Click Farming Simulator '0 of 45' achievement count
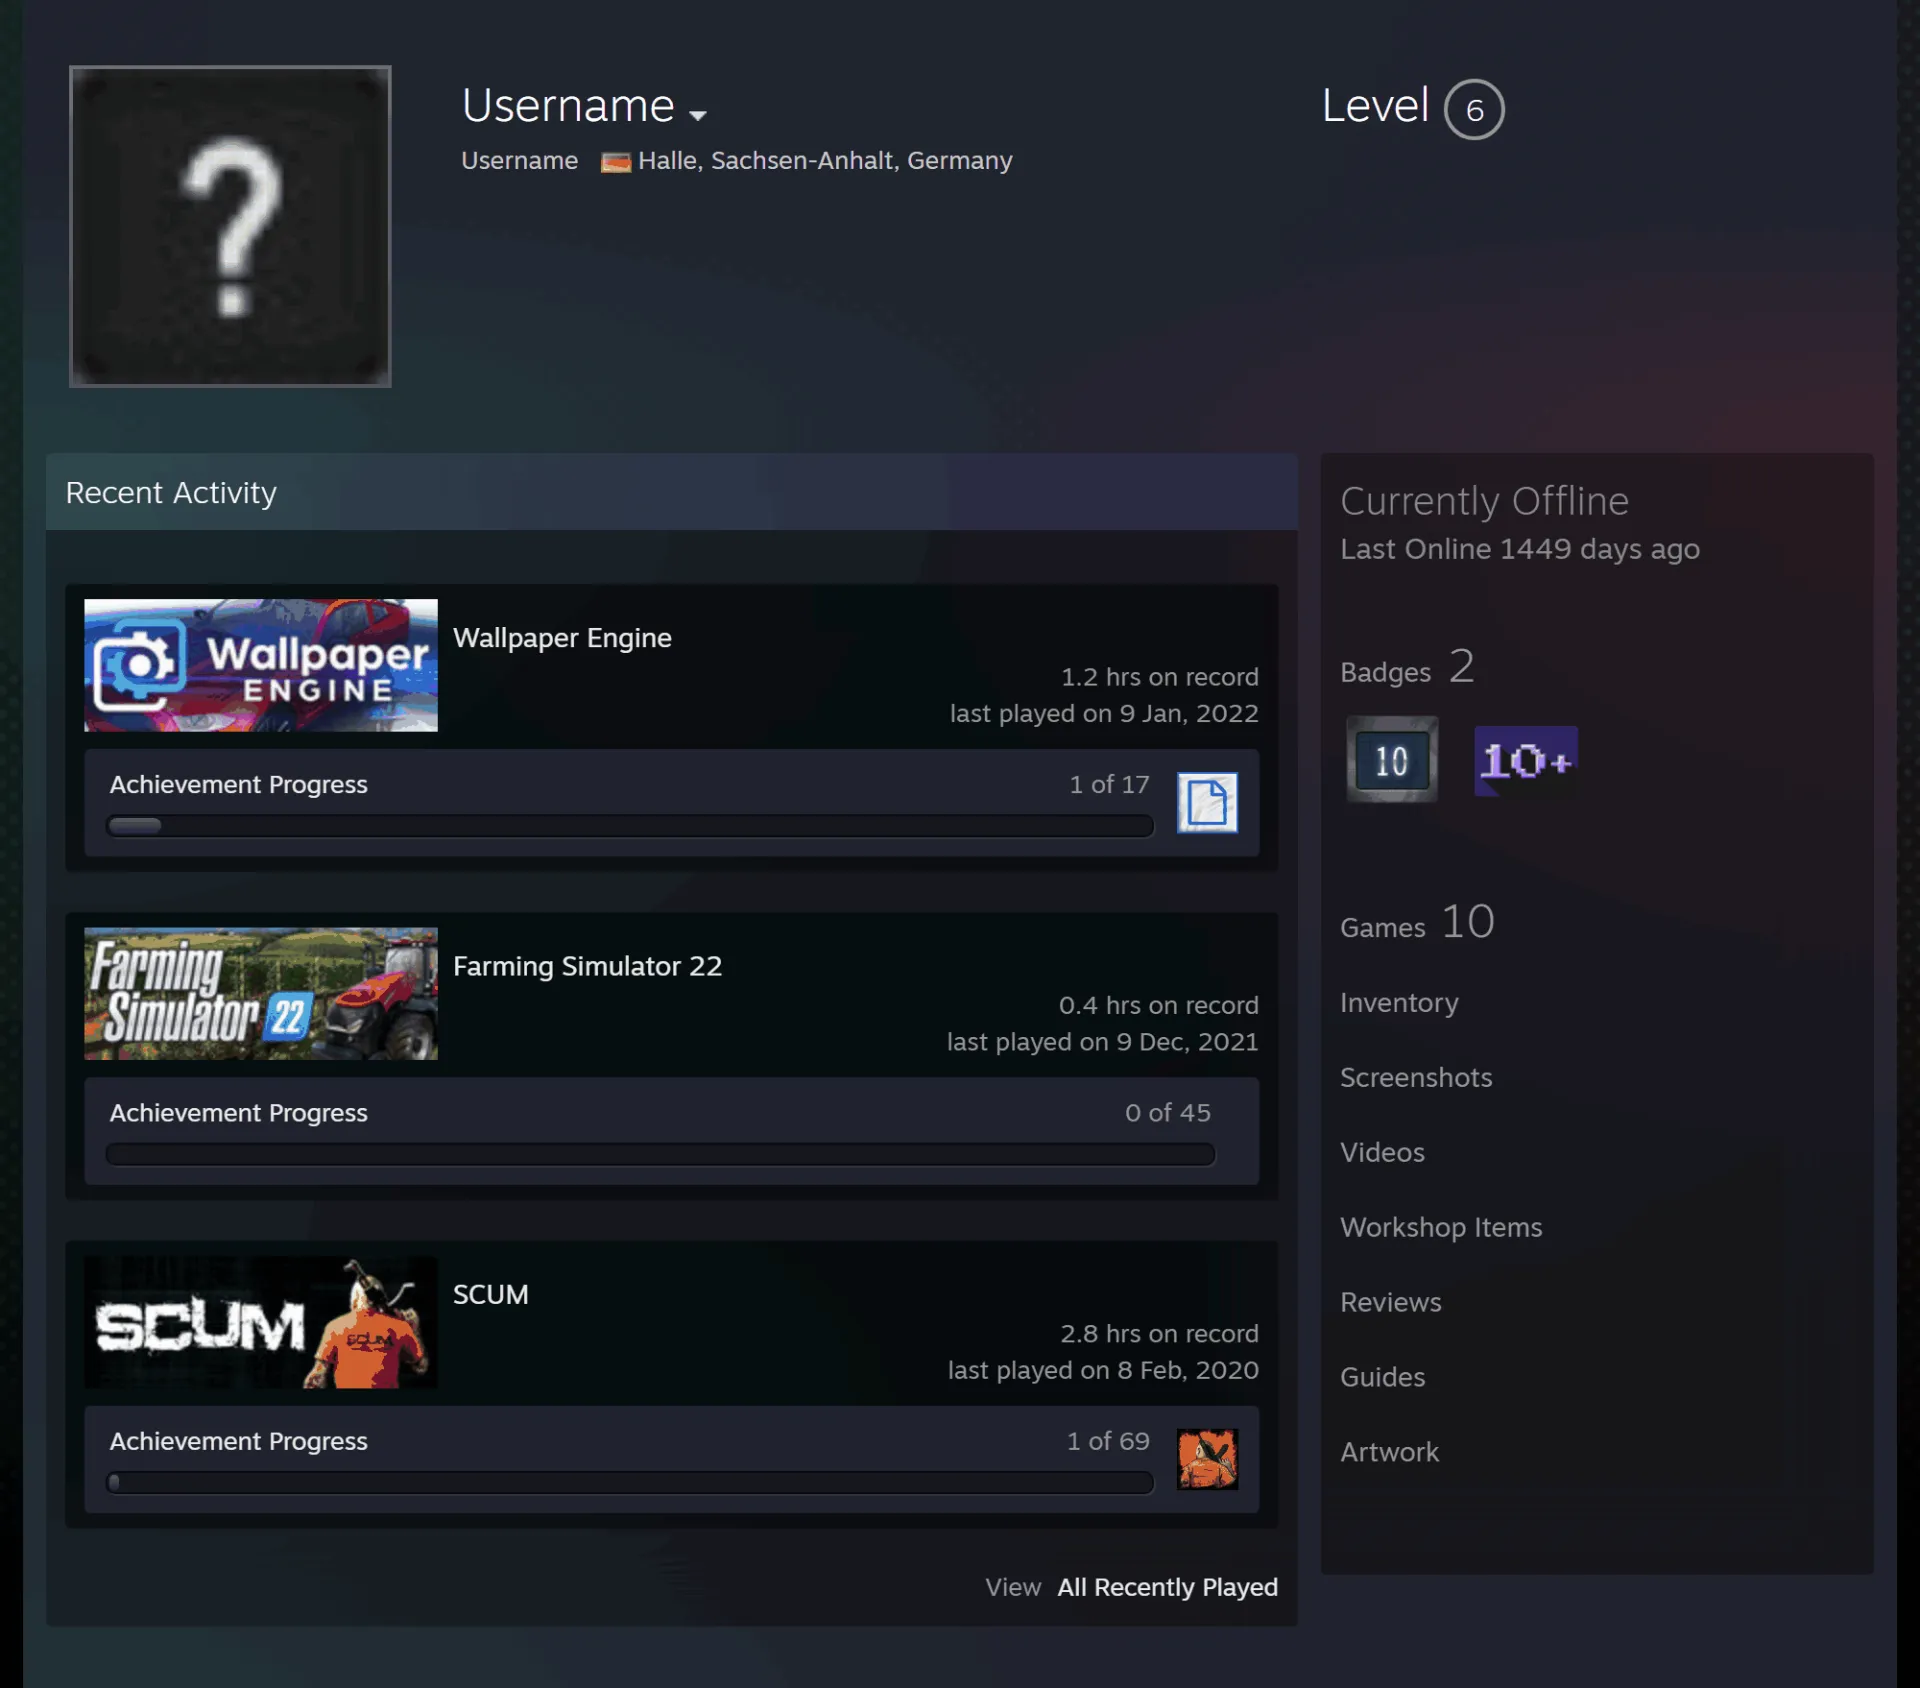1920x1688 pixels. click(1167, 1112)
